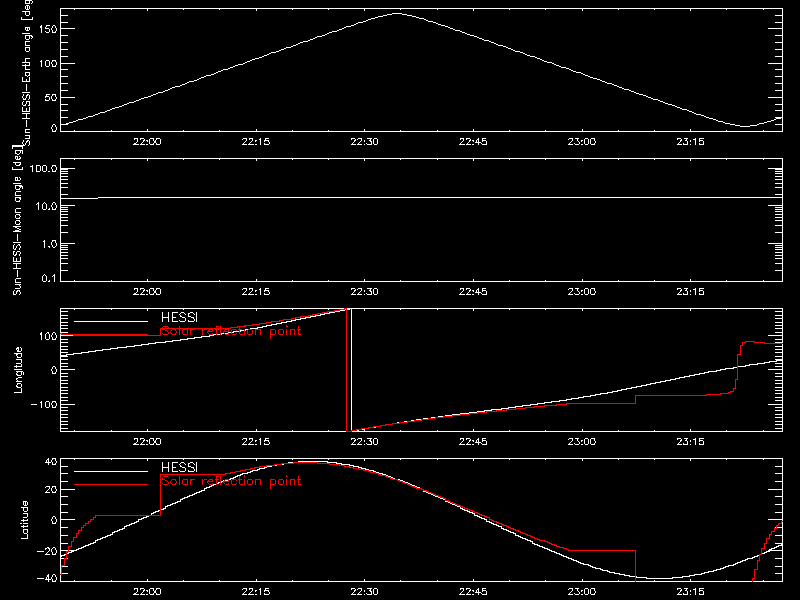
Task: Click the 20 tick on Latitude axis
Action: [51, 490]
